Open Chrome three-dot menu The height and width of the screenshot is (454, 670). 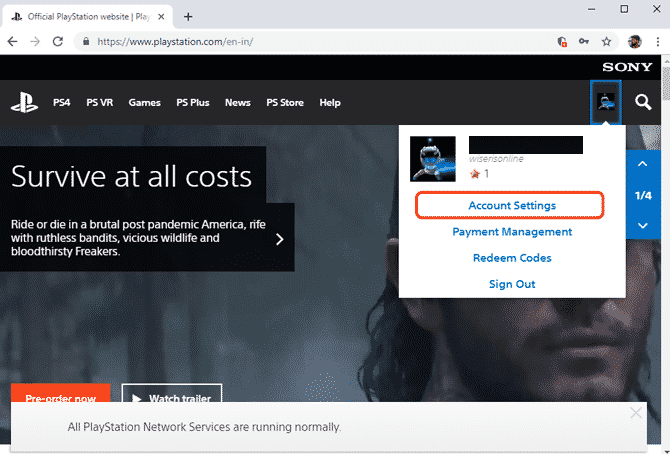(658, 41)
